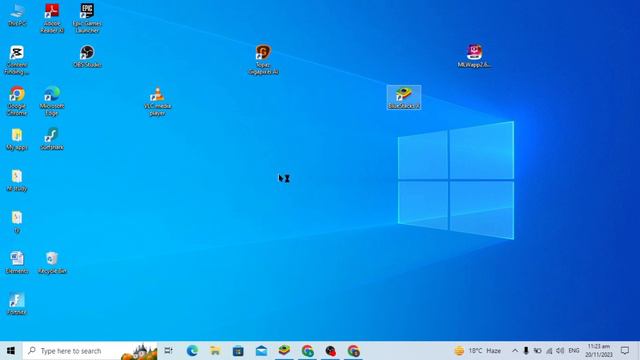Select the AI study folder icon
The height and width of the screenshot is (360, 640).
point(17,180)
